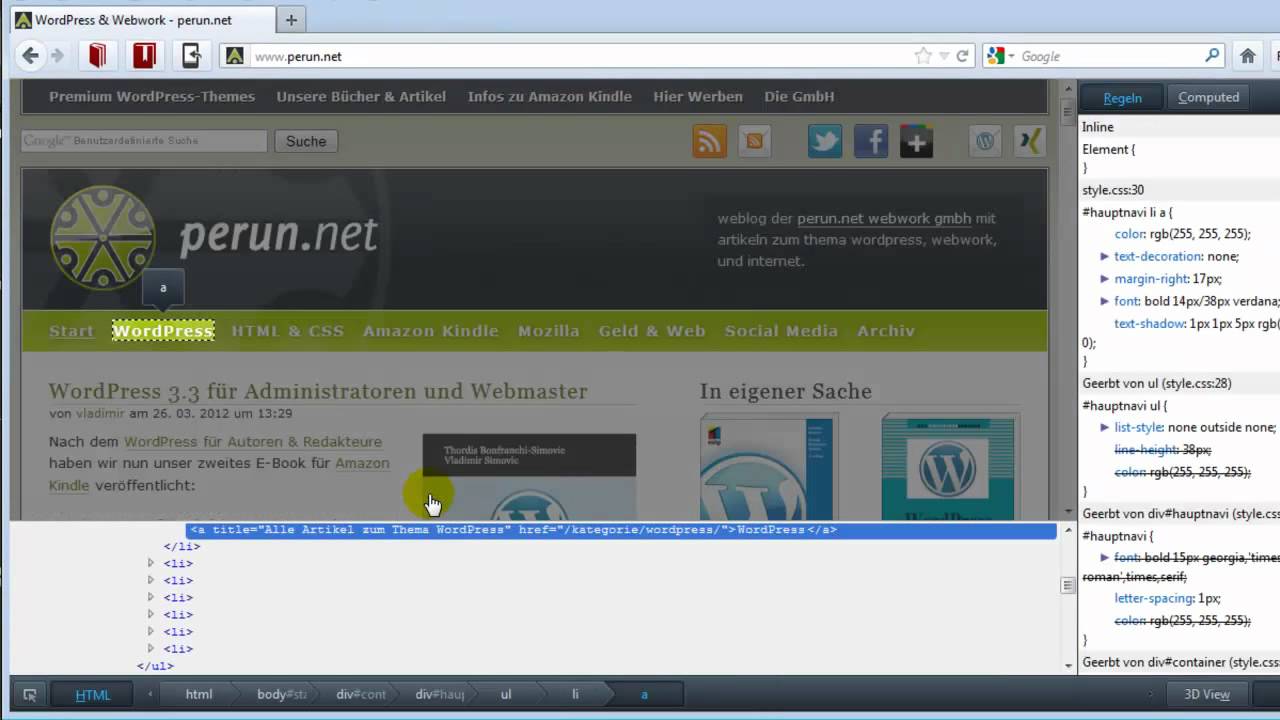Open the Geld & Web navigation item
Screen dimensions: 1280x720
tap(652, 331)
